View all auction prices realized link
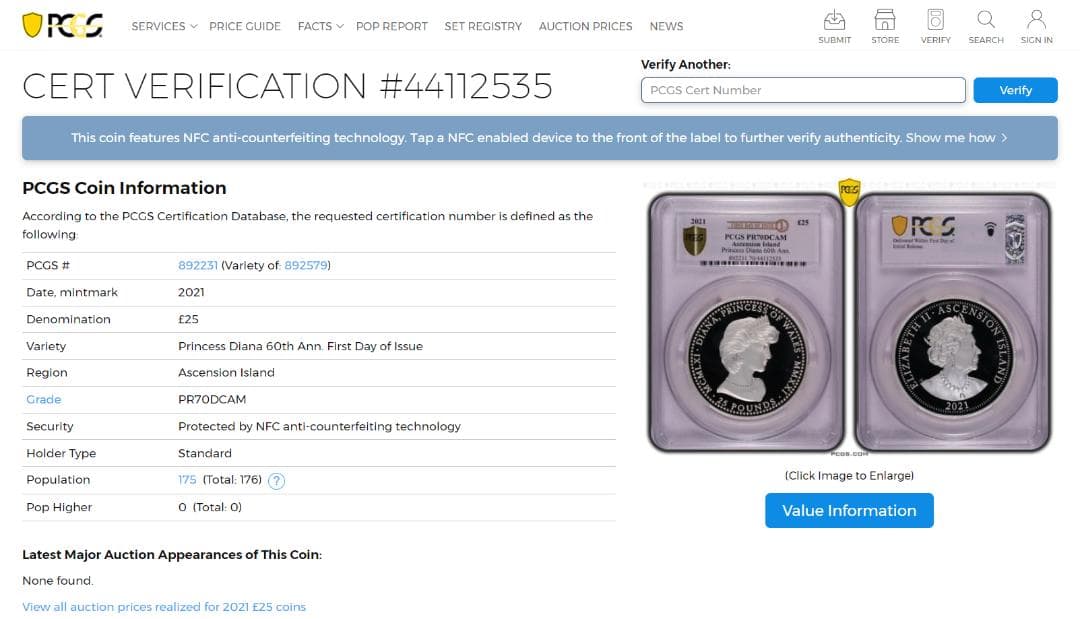1080x619 pixels. click(164, 607)
